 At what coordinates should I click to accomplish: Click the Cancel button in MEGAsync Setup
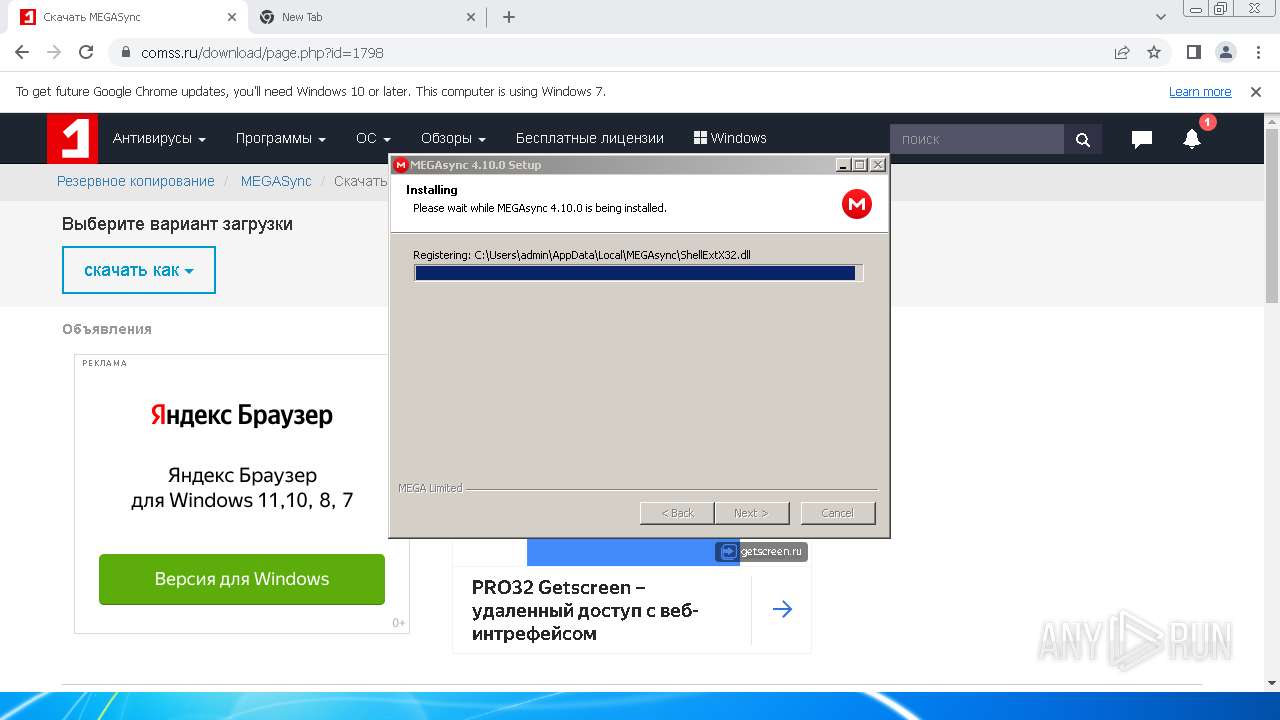click(838, 513)
